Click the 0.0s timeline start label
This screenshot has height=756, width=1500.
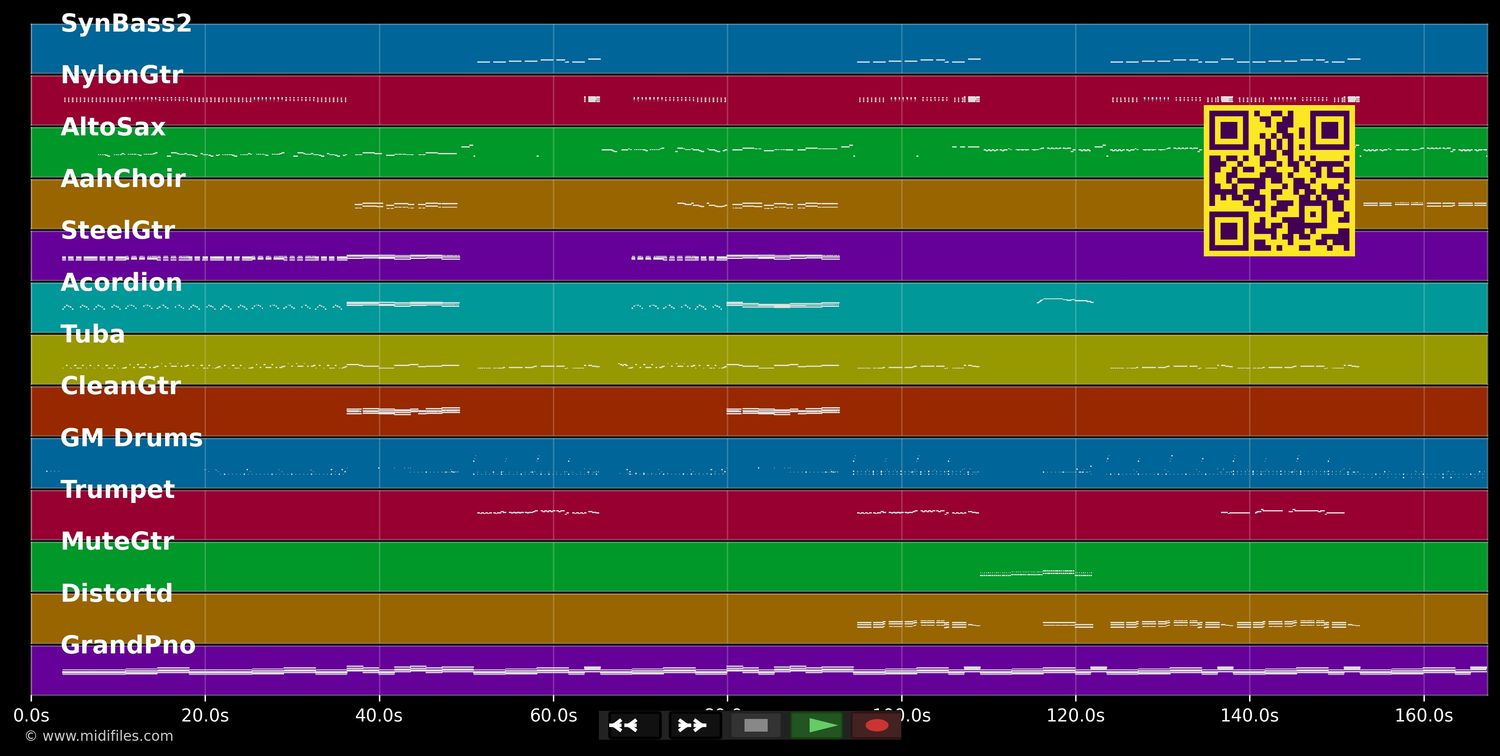(31, 716)
